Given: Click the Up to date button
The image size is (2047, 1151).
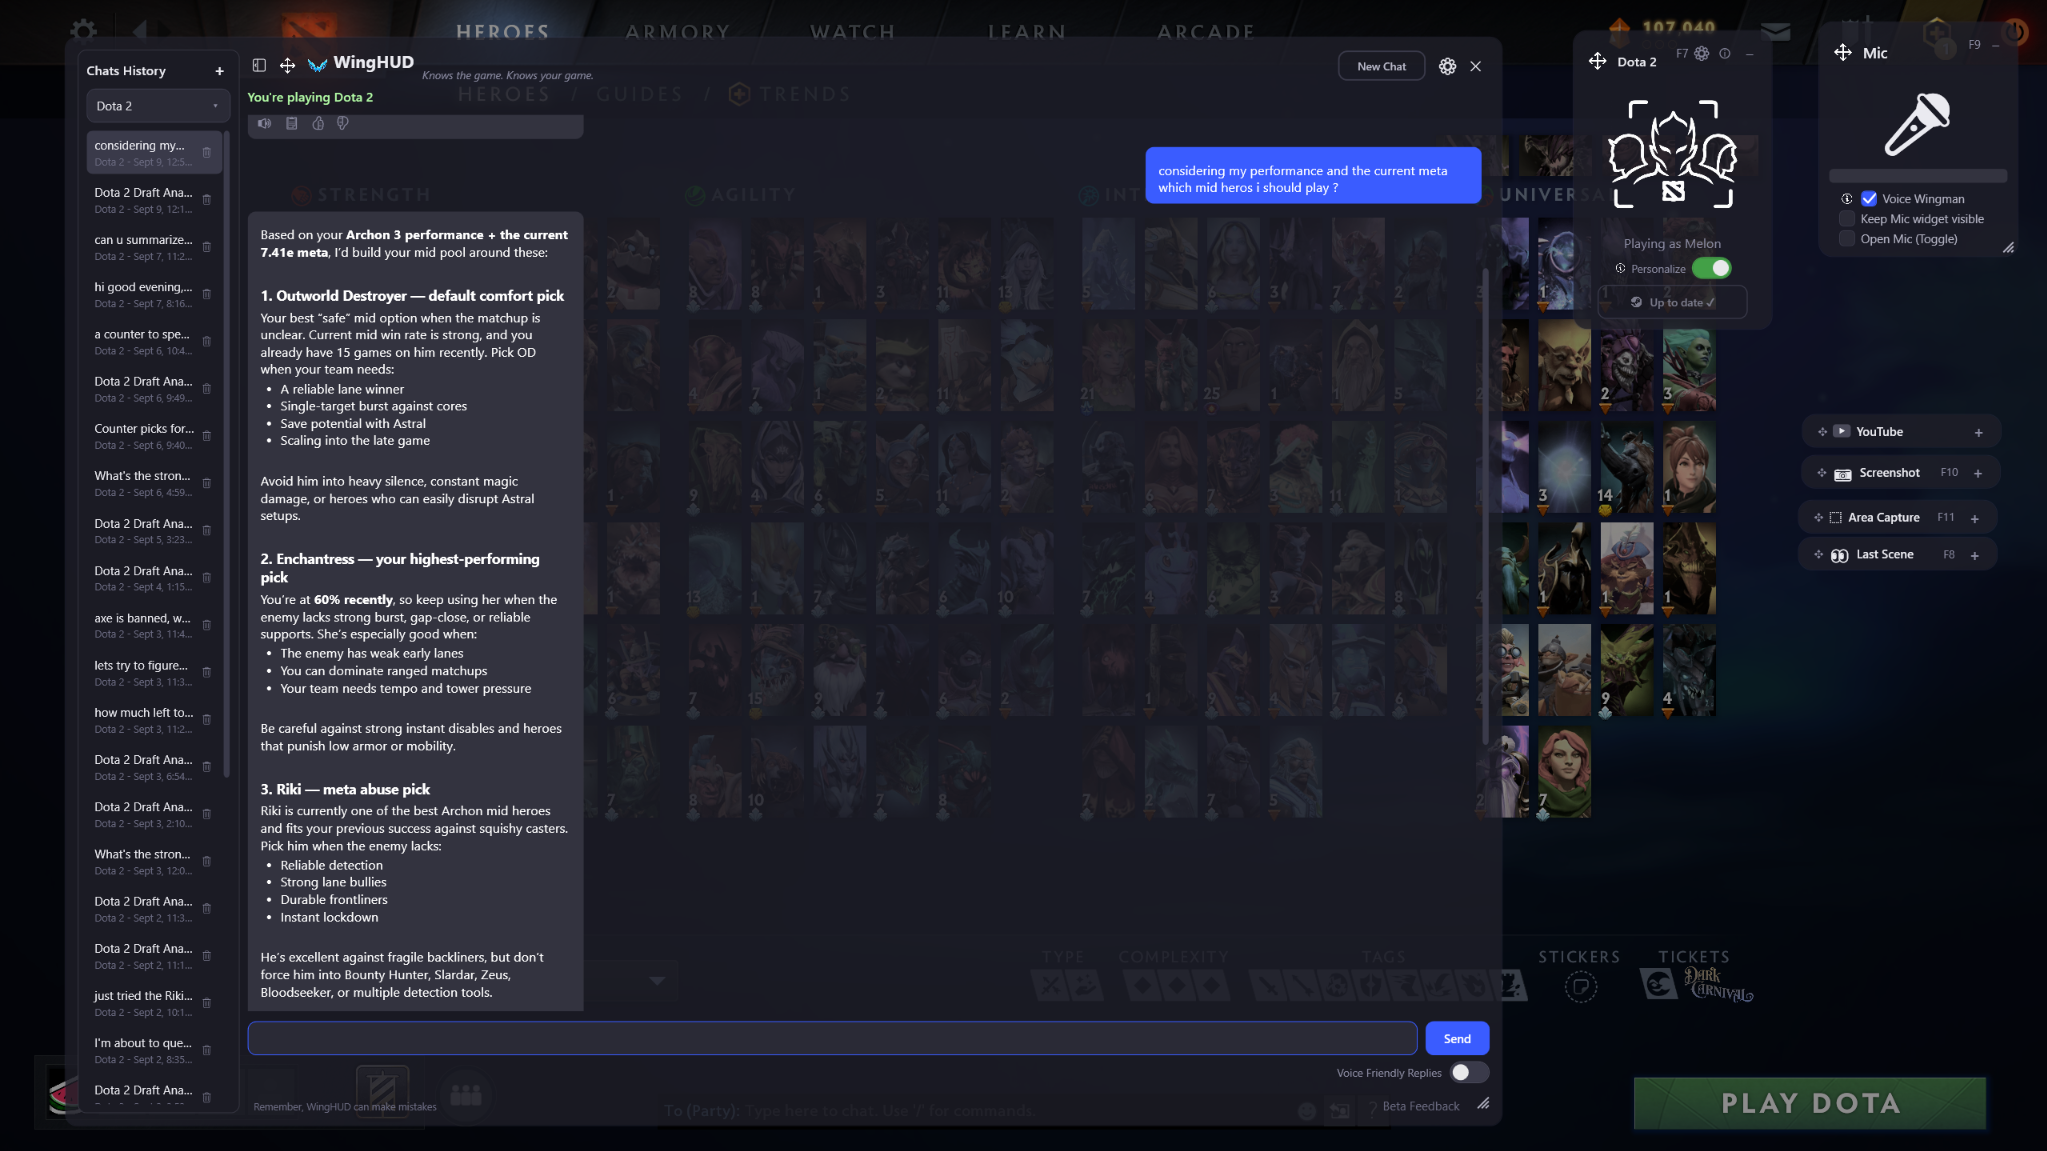Looking at the screenshot, I should pyautogui.click(x=1672, y=302).
